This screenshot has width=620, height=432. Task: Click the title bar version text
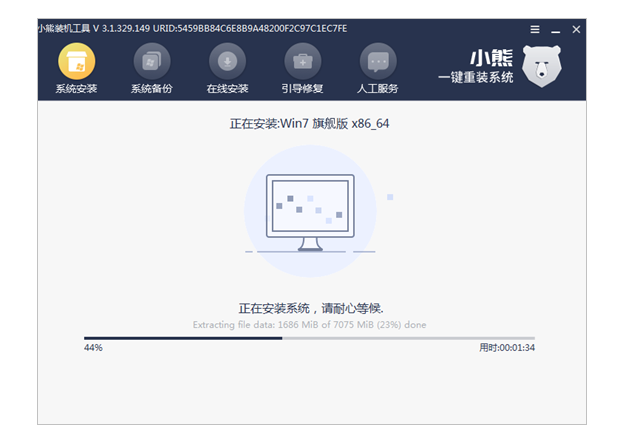[193, 29]
